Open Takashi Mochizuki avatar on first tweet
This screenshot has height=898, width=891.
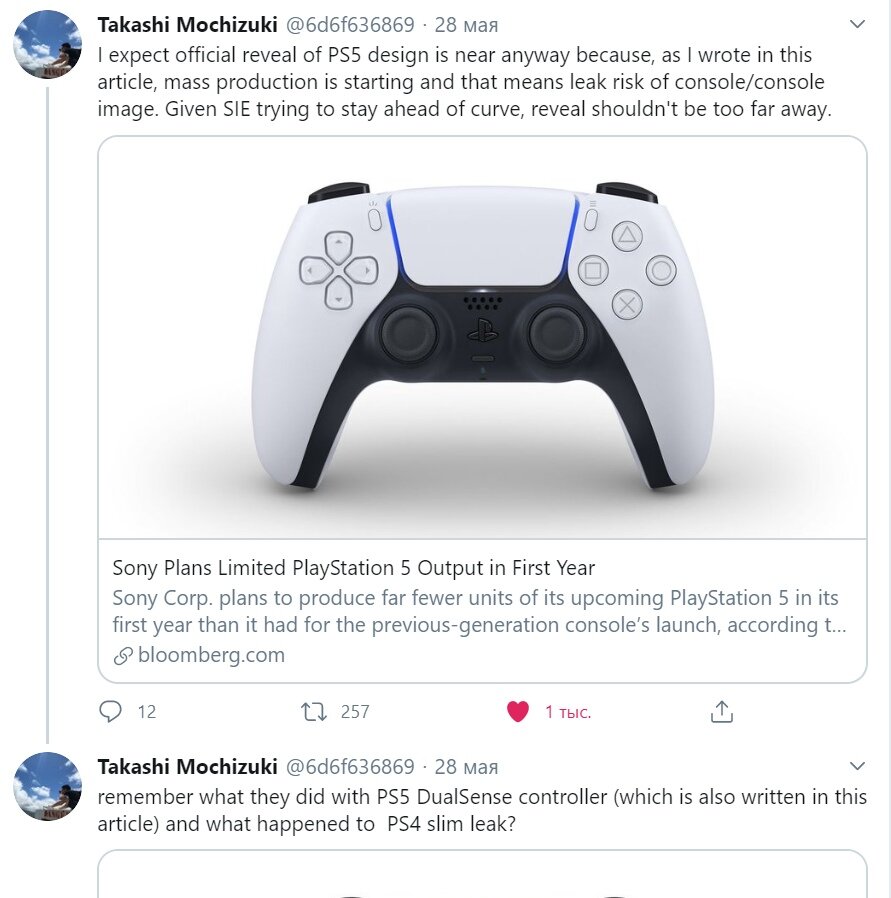coord(48,44)
